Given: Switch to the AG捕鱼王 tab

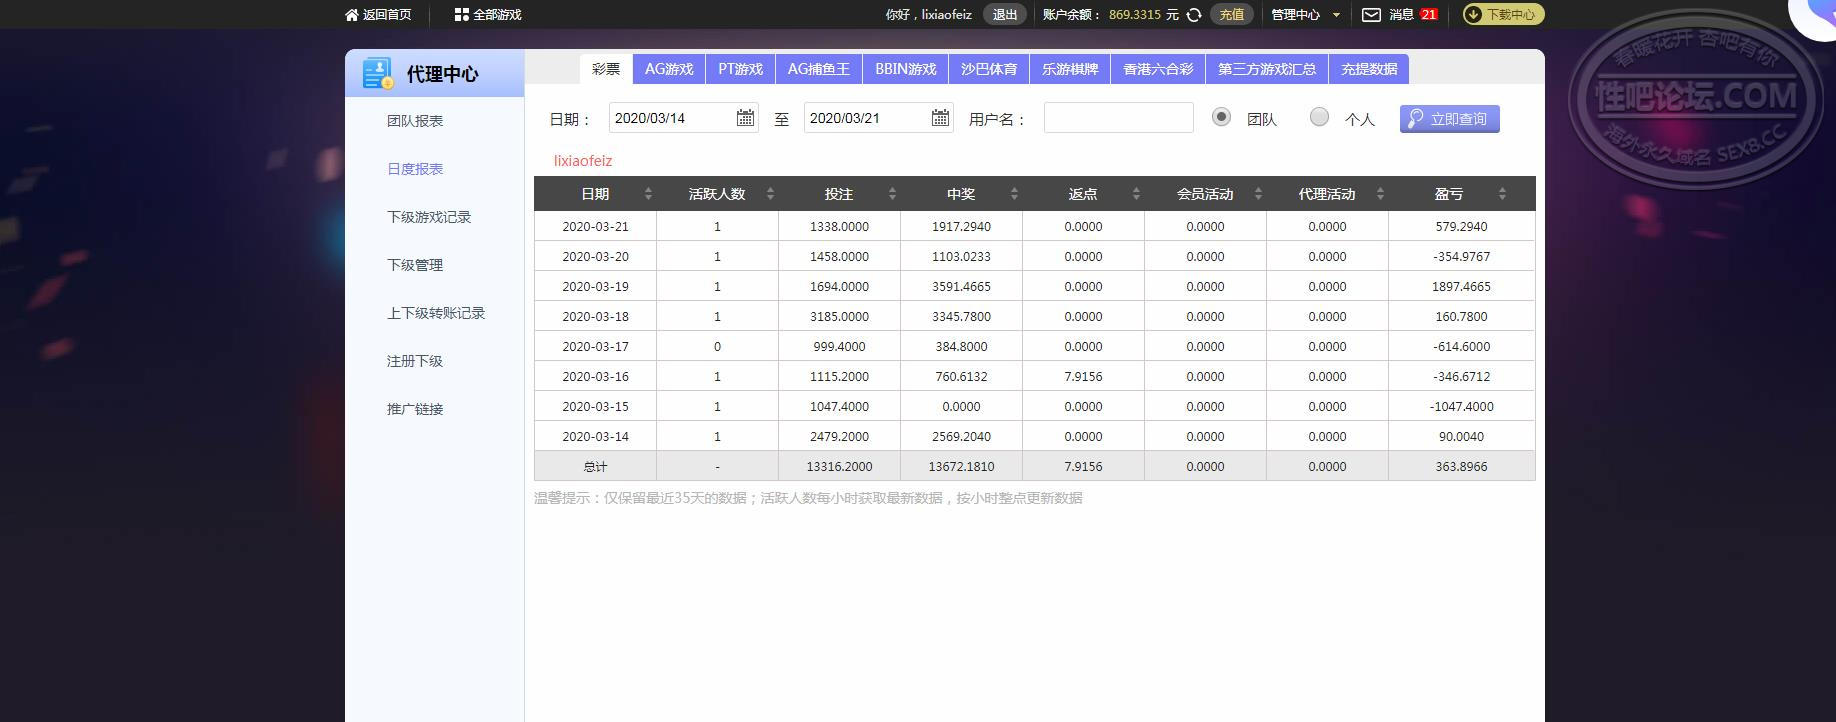Looking at the screenshot, I should point(819,69).
